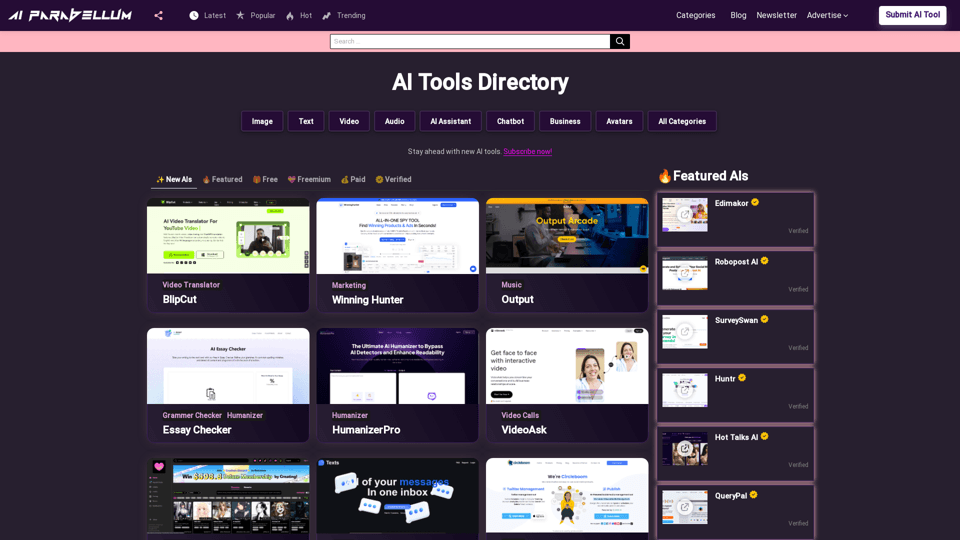Switch to the Freemium tab
The width and height of the screenshot is (960, 540).
[309, 179]
